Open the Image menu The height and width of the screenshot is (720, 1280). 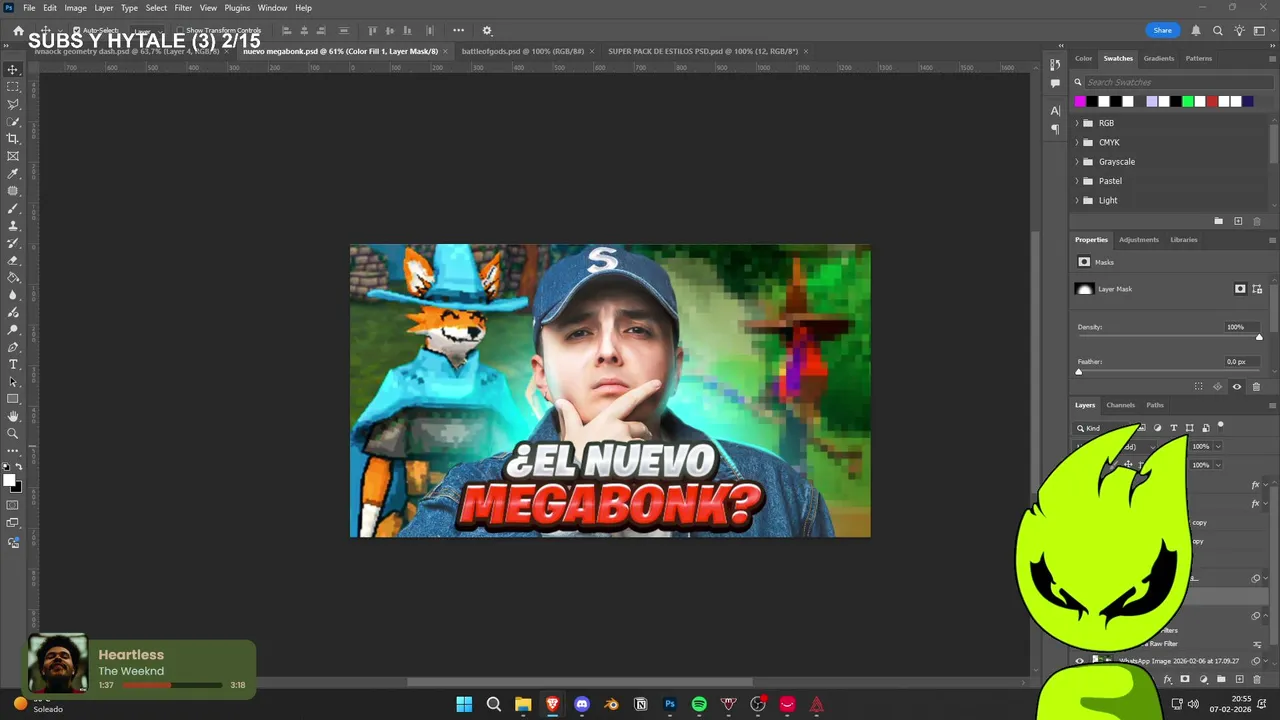coord(76,8)
